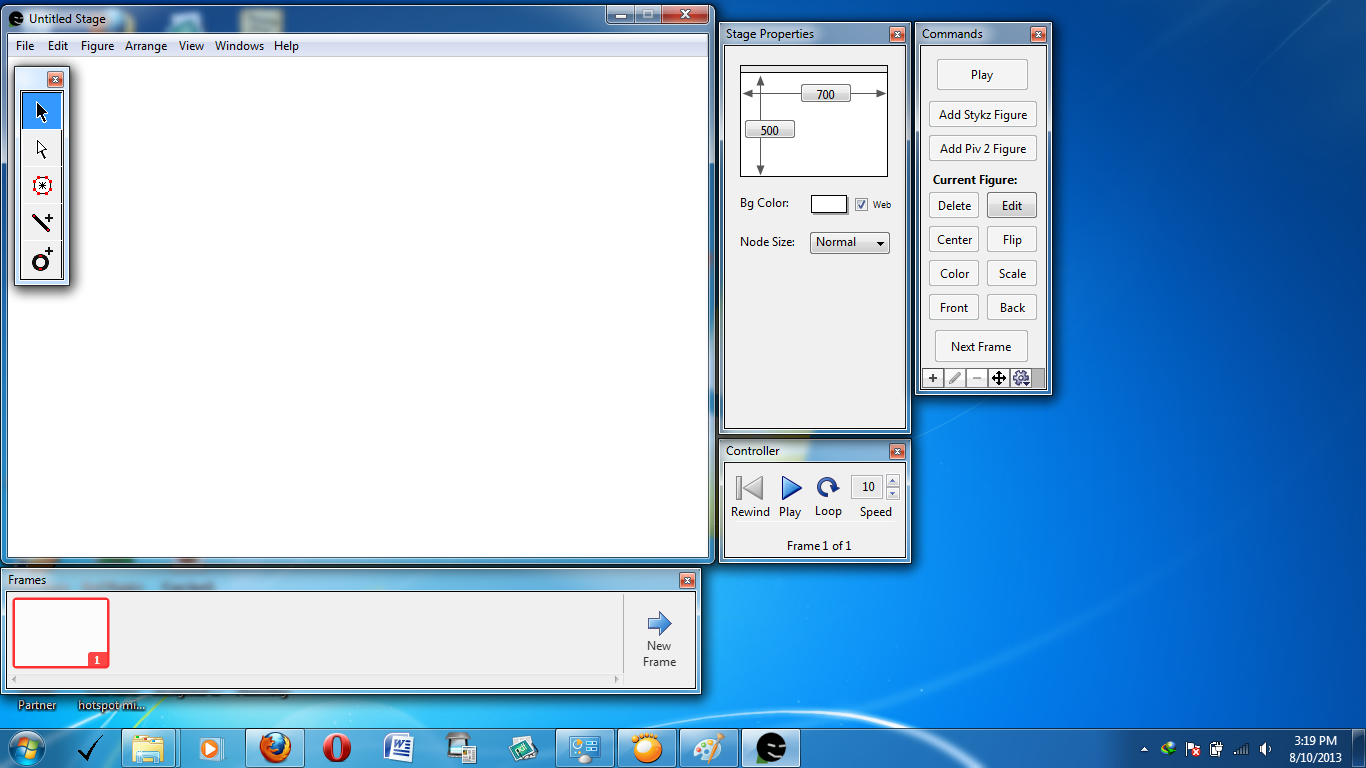Click the Stykz app icon in taskbar
1366x768 pixels.
pos(771,748)
